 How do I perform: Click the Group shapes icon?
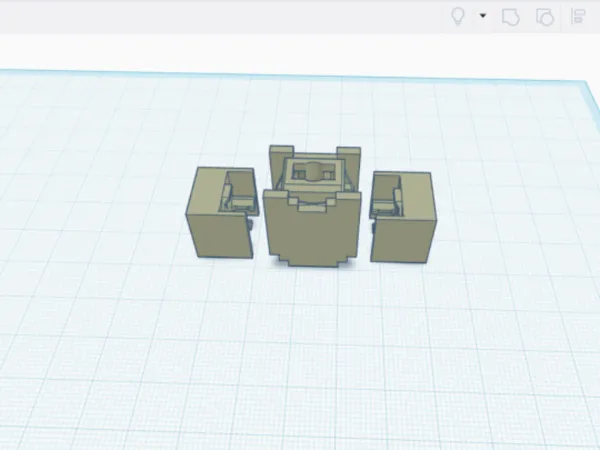(x=511, y=17)
